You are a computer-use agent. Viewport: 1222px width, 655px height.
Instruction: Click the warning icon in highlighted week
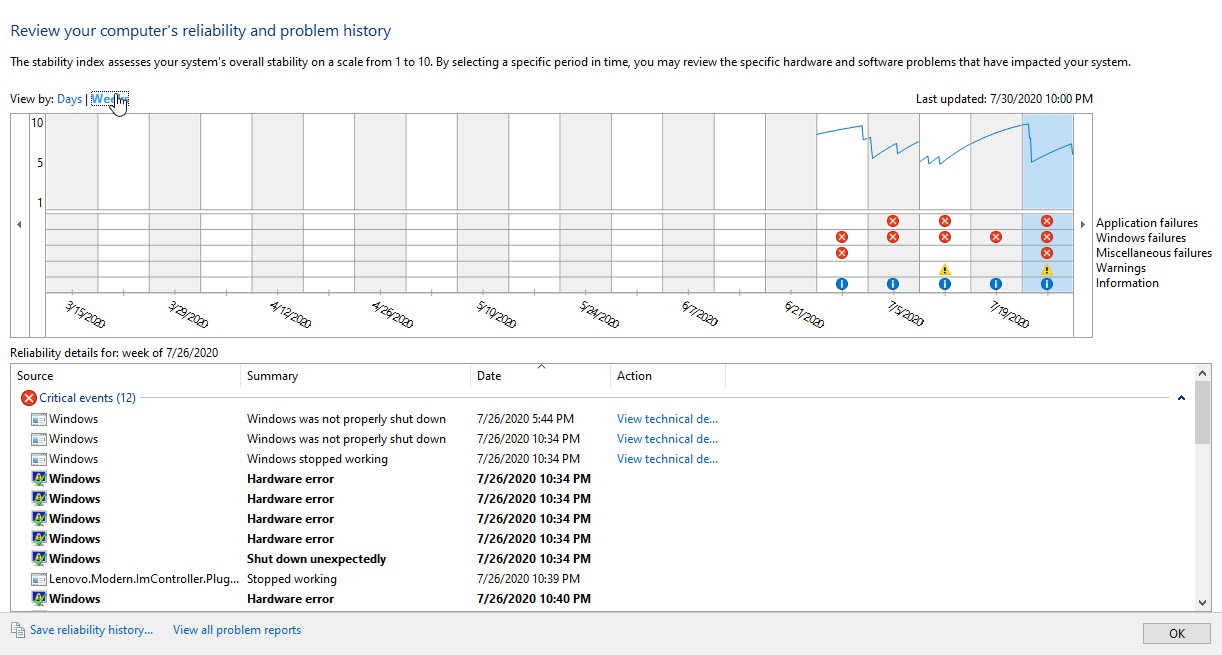1046,269
